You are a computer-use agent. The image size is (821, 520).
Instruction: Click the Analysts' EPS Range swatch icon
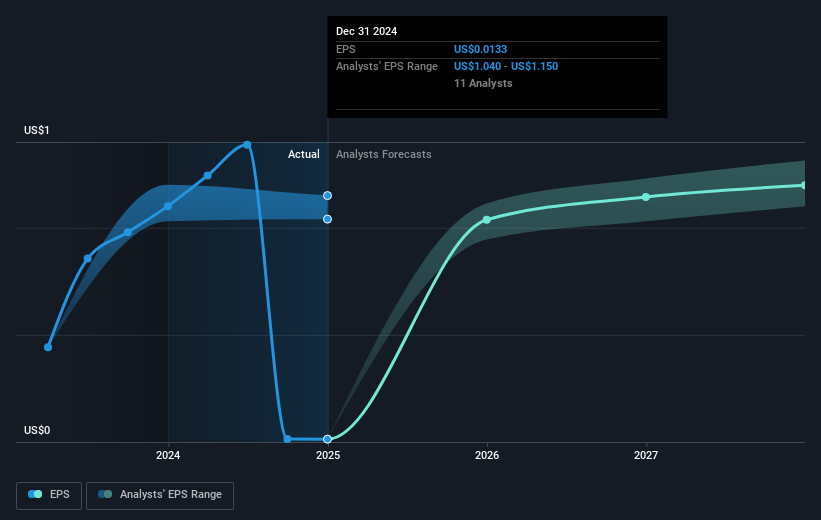pyautogui.click(x=105, y=494)
